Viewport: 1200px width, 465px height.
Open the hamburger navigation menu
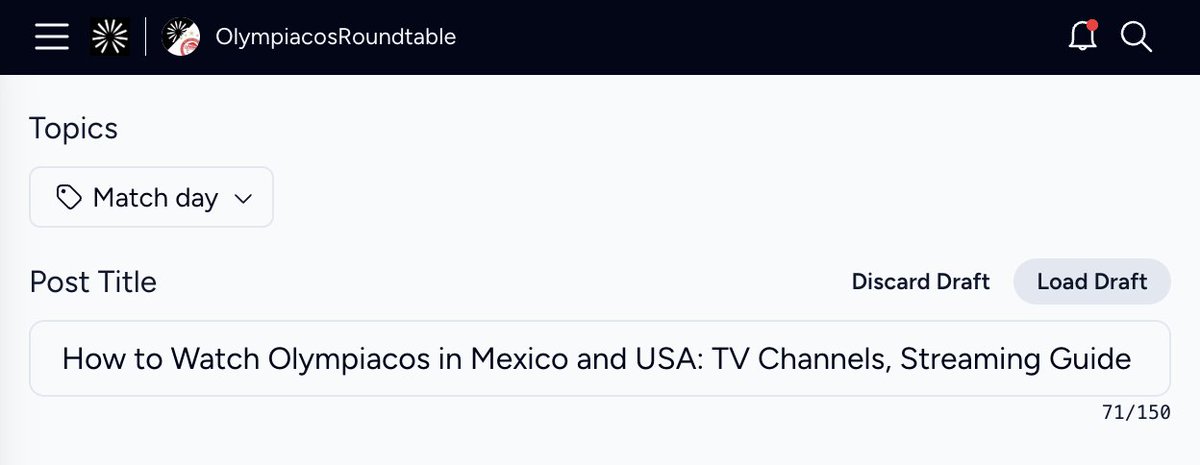point(51,37)
